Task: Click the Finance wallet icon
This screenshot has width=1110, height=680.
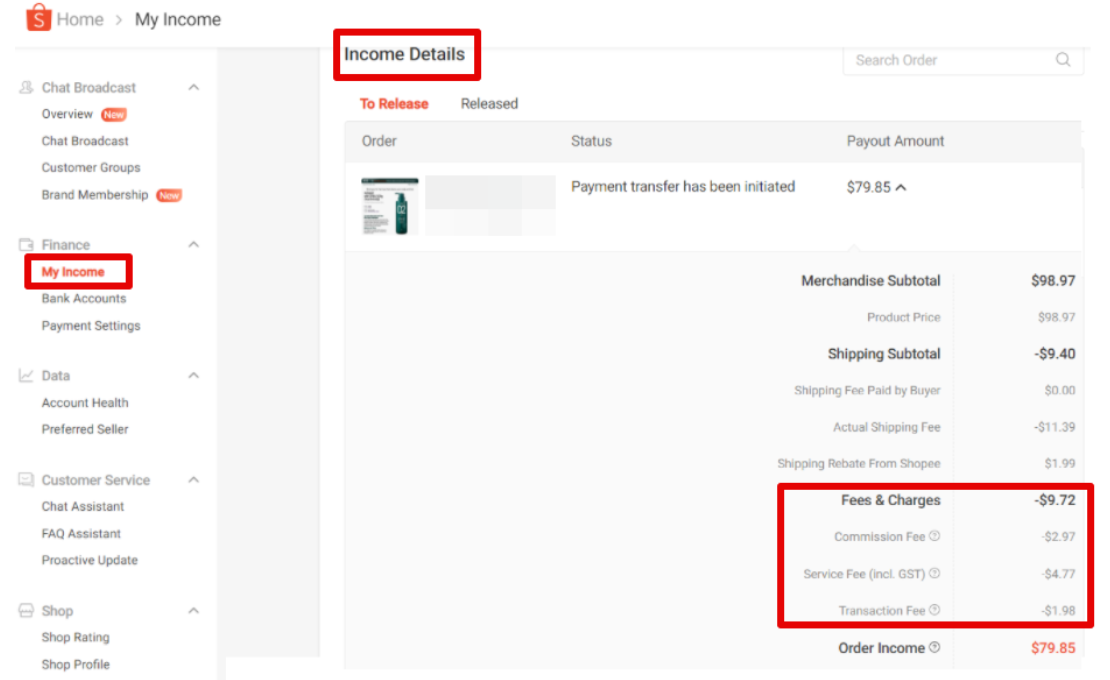Action: tap(27, 245)
